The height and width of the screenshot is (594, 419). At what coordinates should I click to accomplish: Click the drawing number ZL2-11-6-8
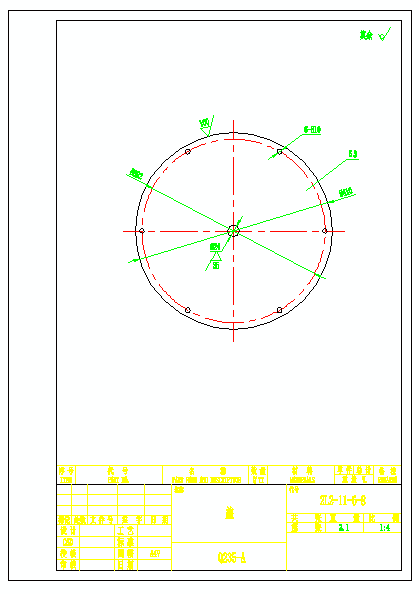343,500
